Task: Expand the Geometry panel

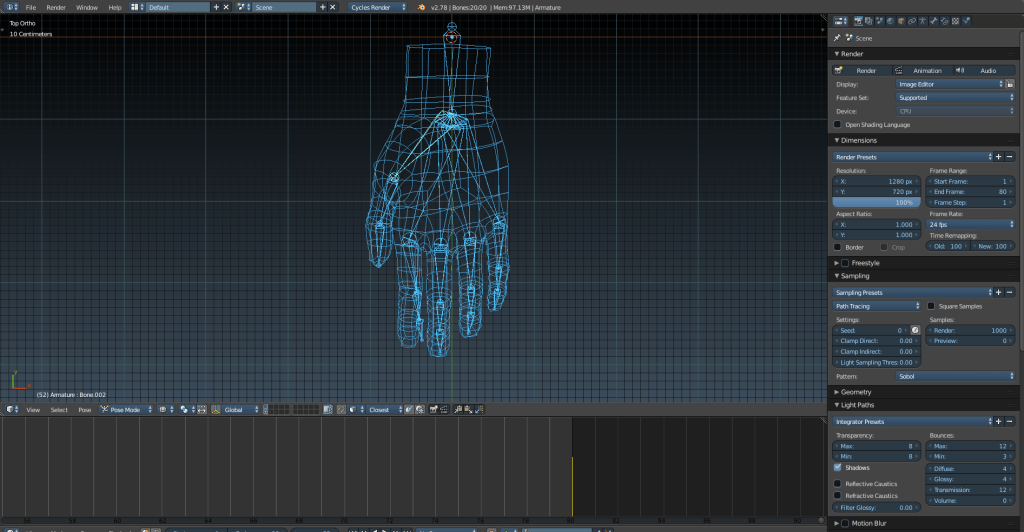Action: (x=856, y=392)
